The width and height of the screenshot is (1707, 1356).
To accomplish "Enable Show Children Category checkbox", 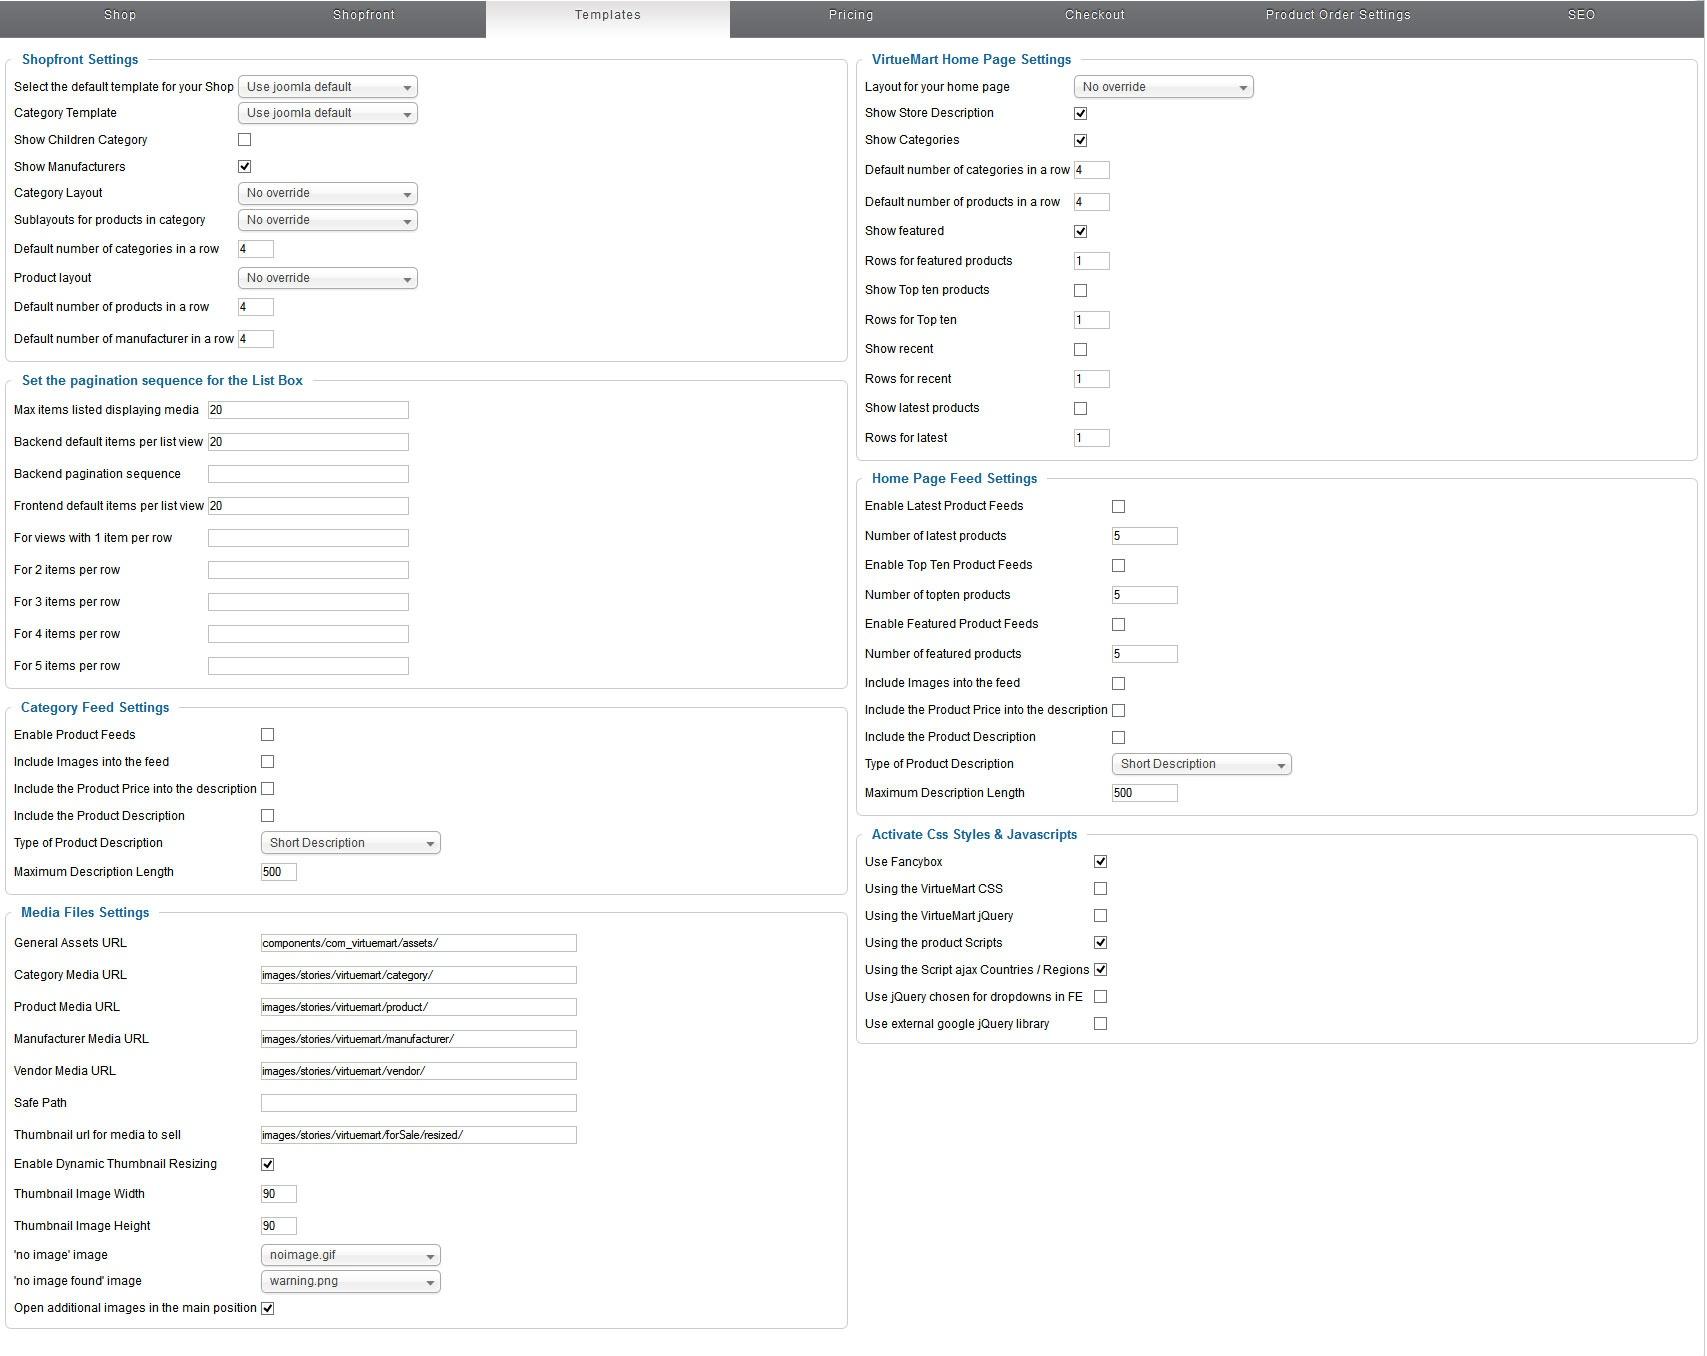I will pyautogui.click(x=245, y=140).
